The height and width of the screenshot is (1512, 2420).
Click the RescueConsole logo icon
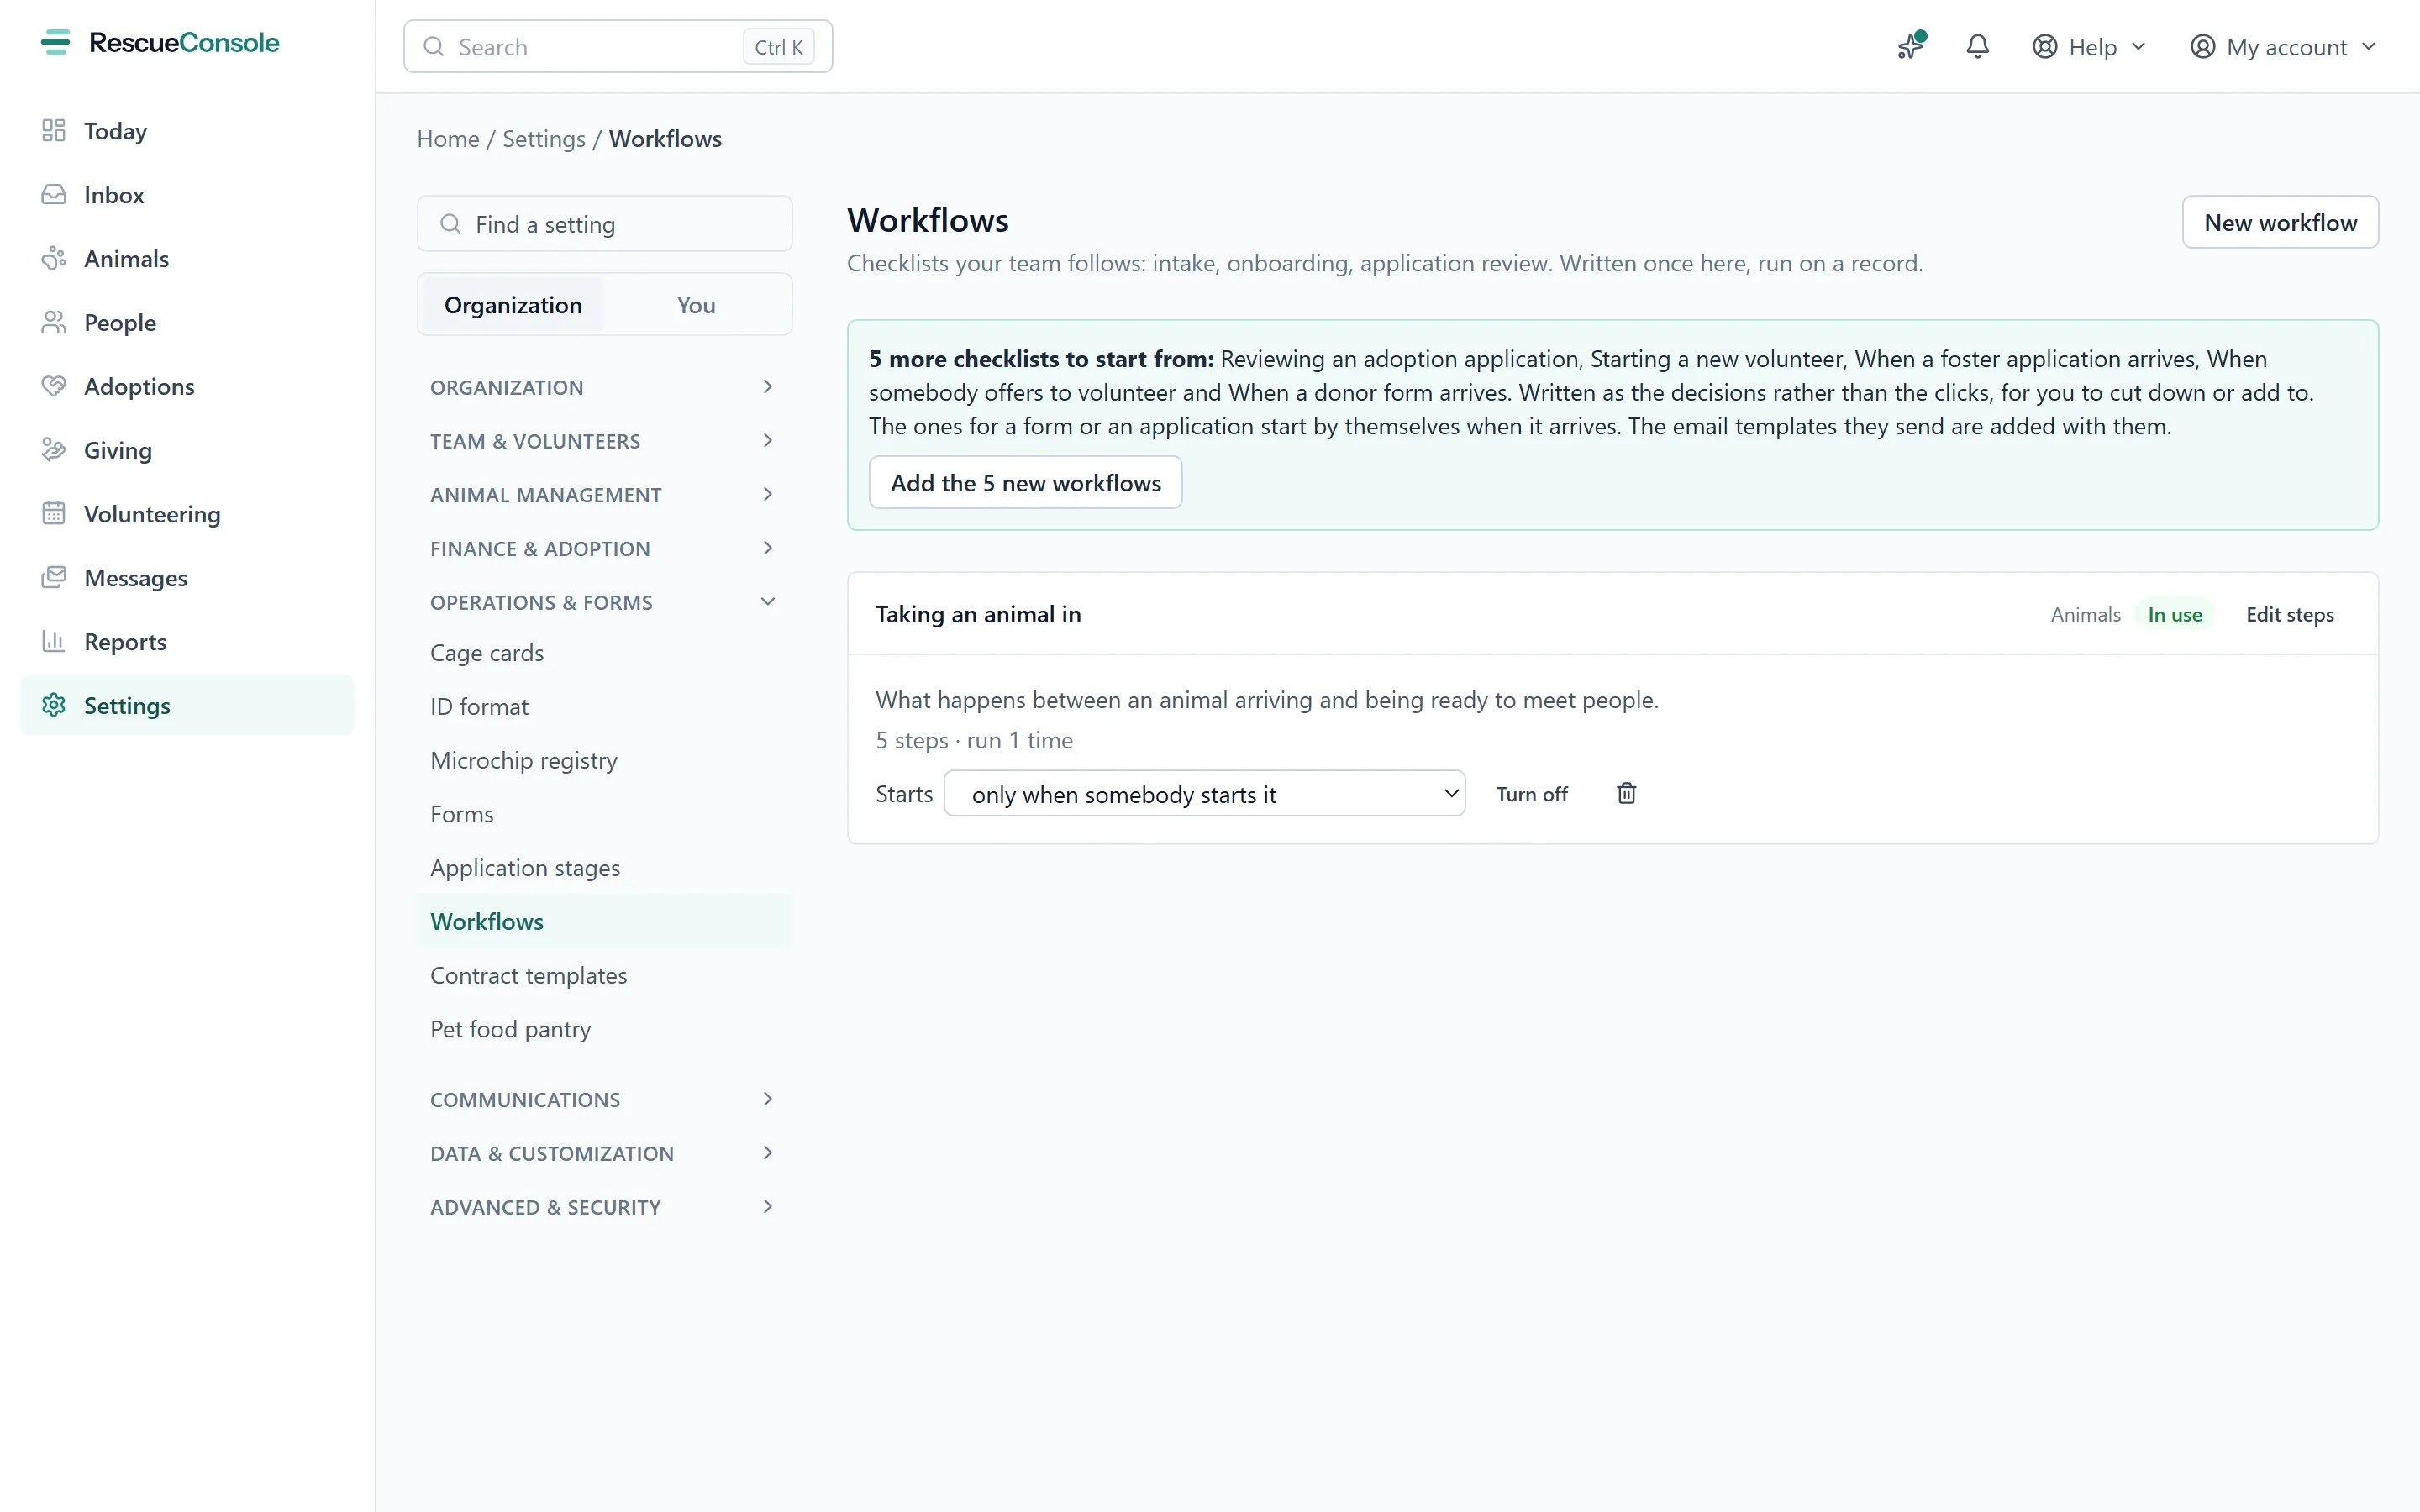pos(55,42)
